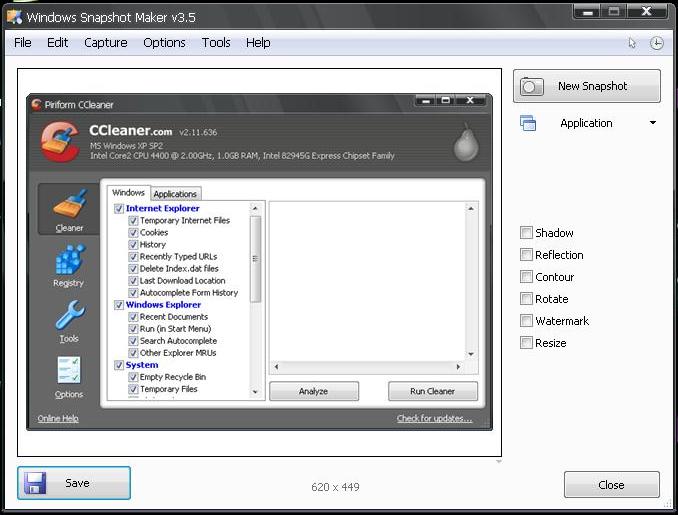Uncheck the Cookies checkbox
Viewport: 678px width, 515px height.
133,233
